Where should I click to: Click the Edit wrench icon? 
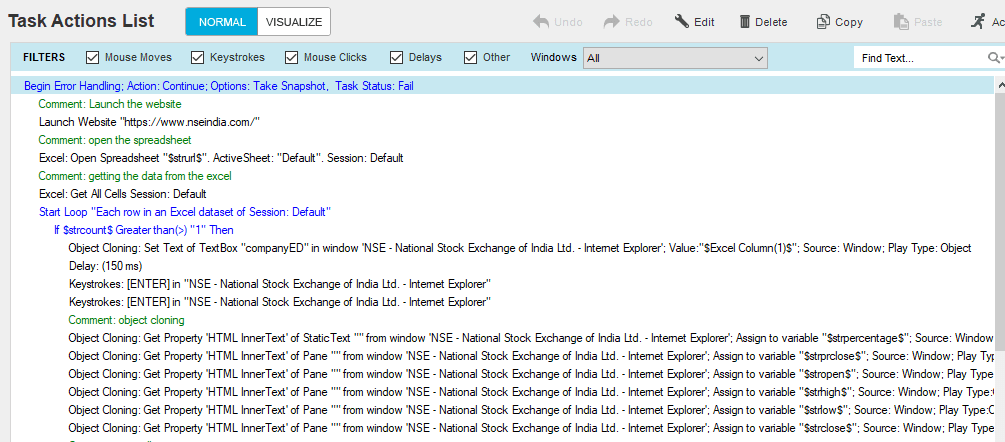pos(681,22)
